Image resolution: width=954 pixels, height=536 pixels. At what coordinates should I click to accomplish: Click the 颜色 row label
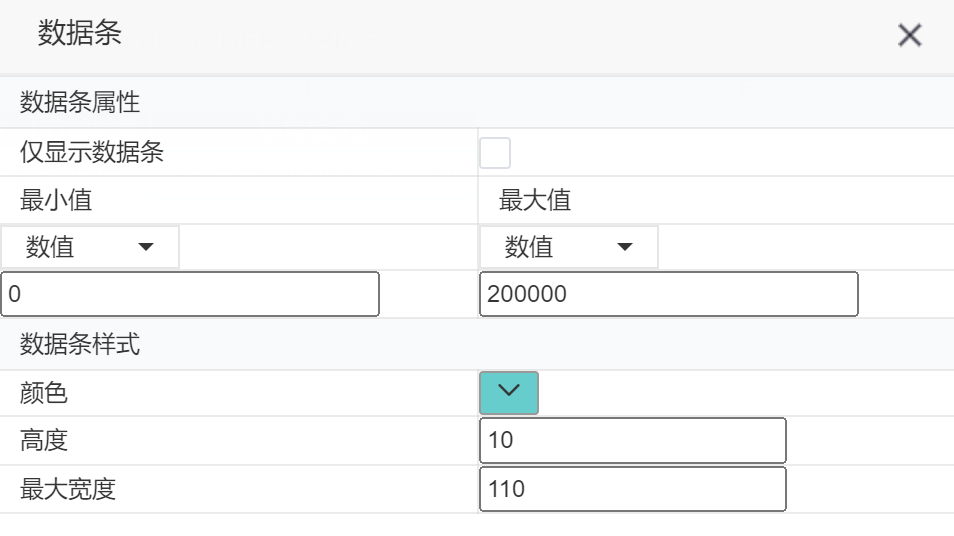click(x=43, y=392)
